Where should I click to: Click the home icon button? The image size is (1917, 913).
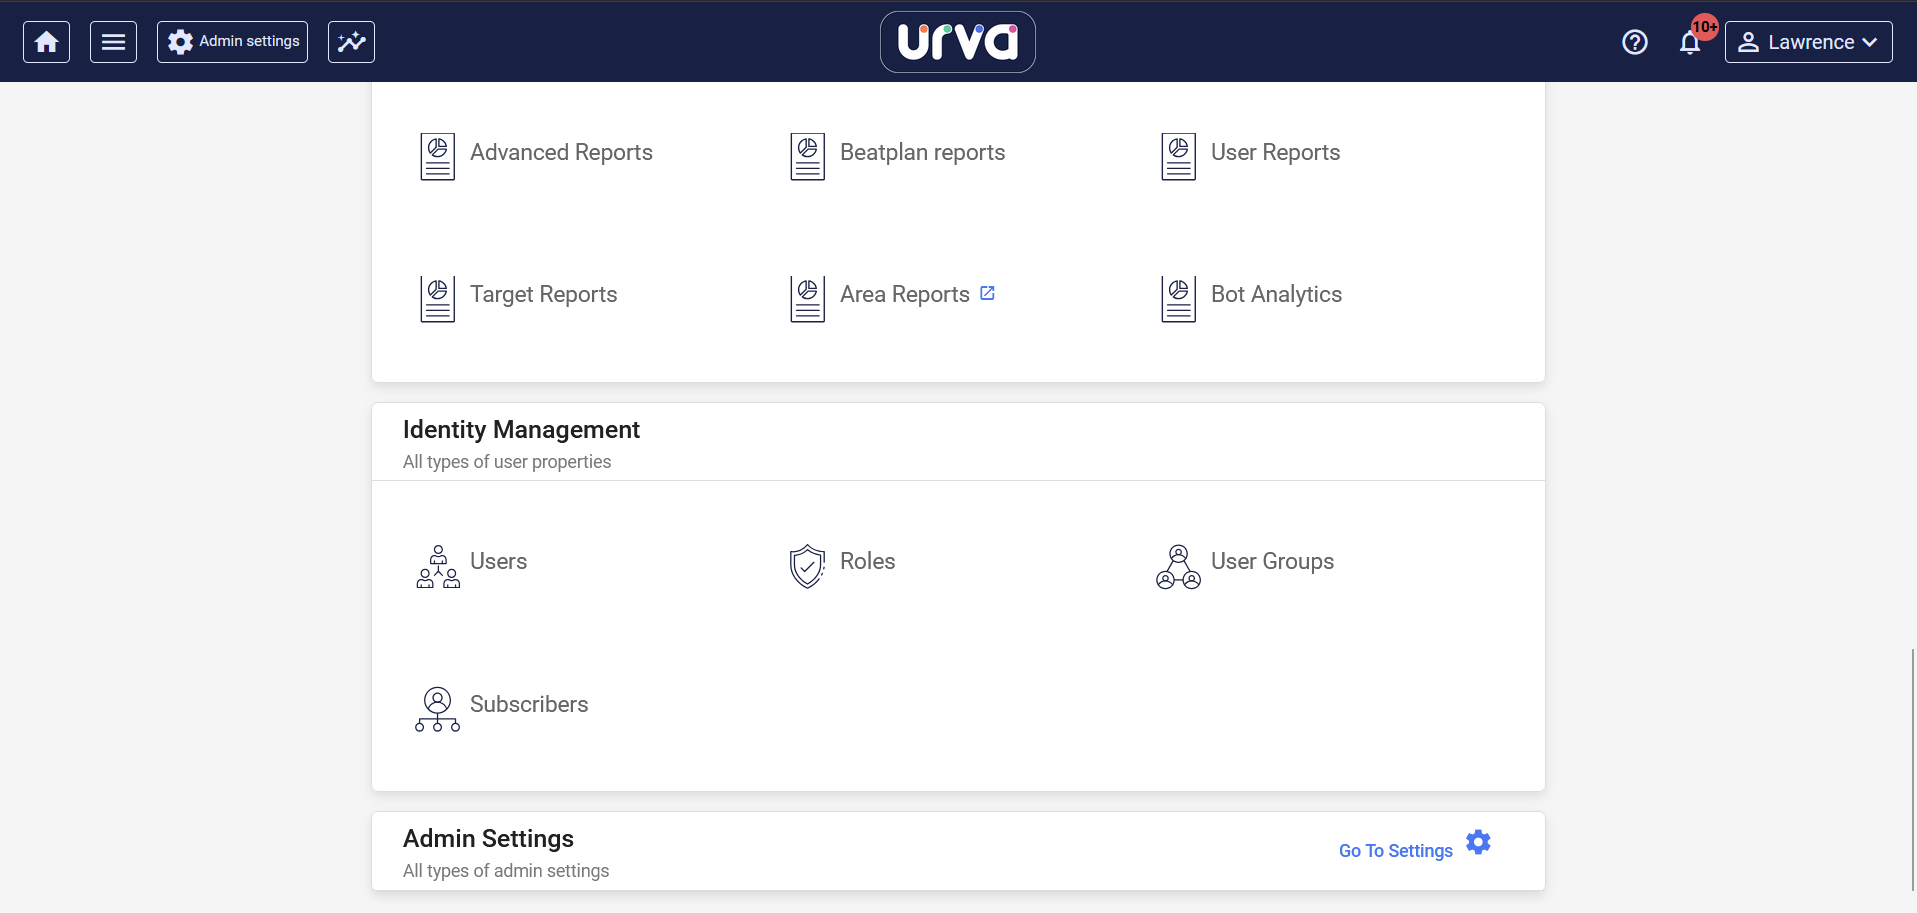pos(46,42)
